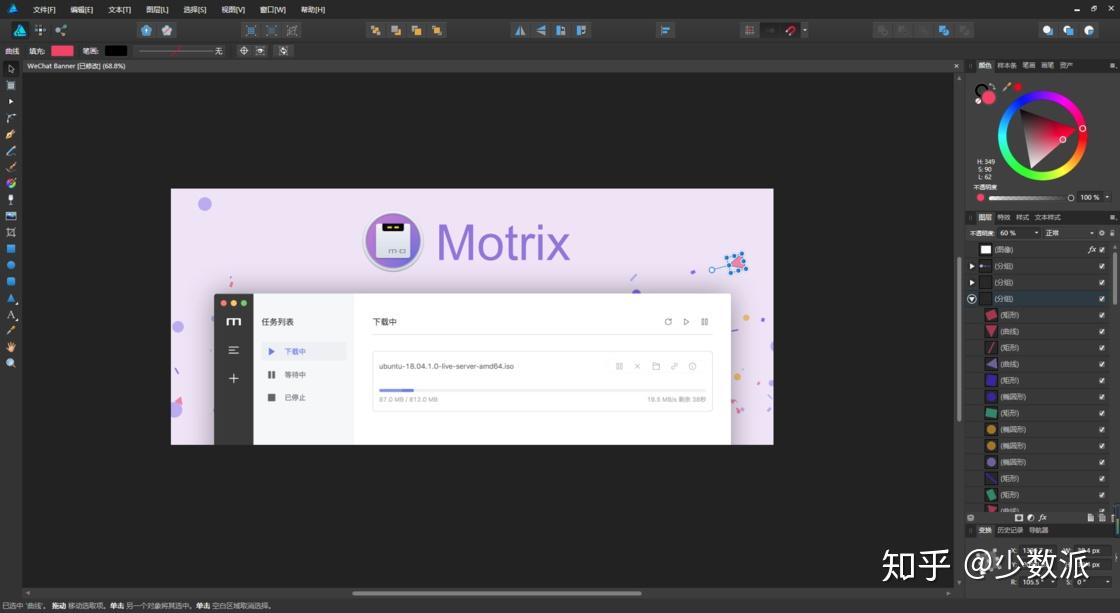Select the Artistic Text tool
The image size is (1120, 613).
tap(11, 314)
